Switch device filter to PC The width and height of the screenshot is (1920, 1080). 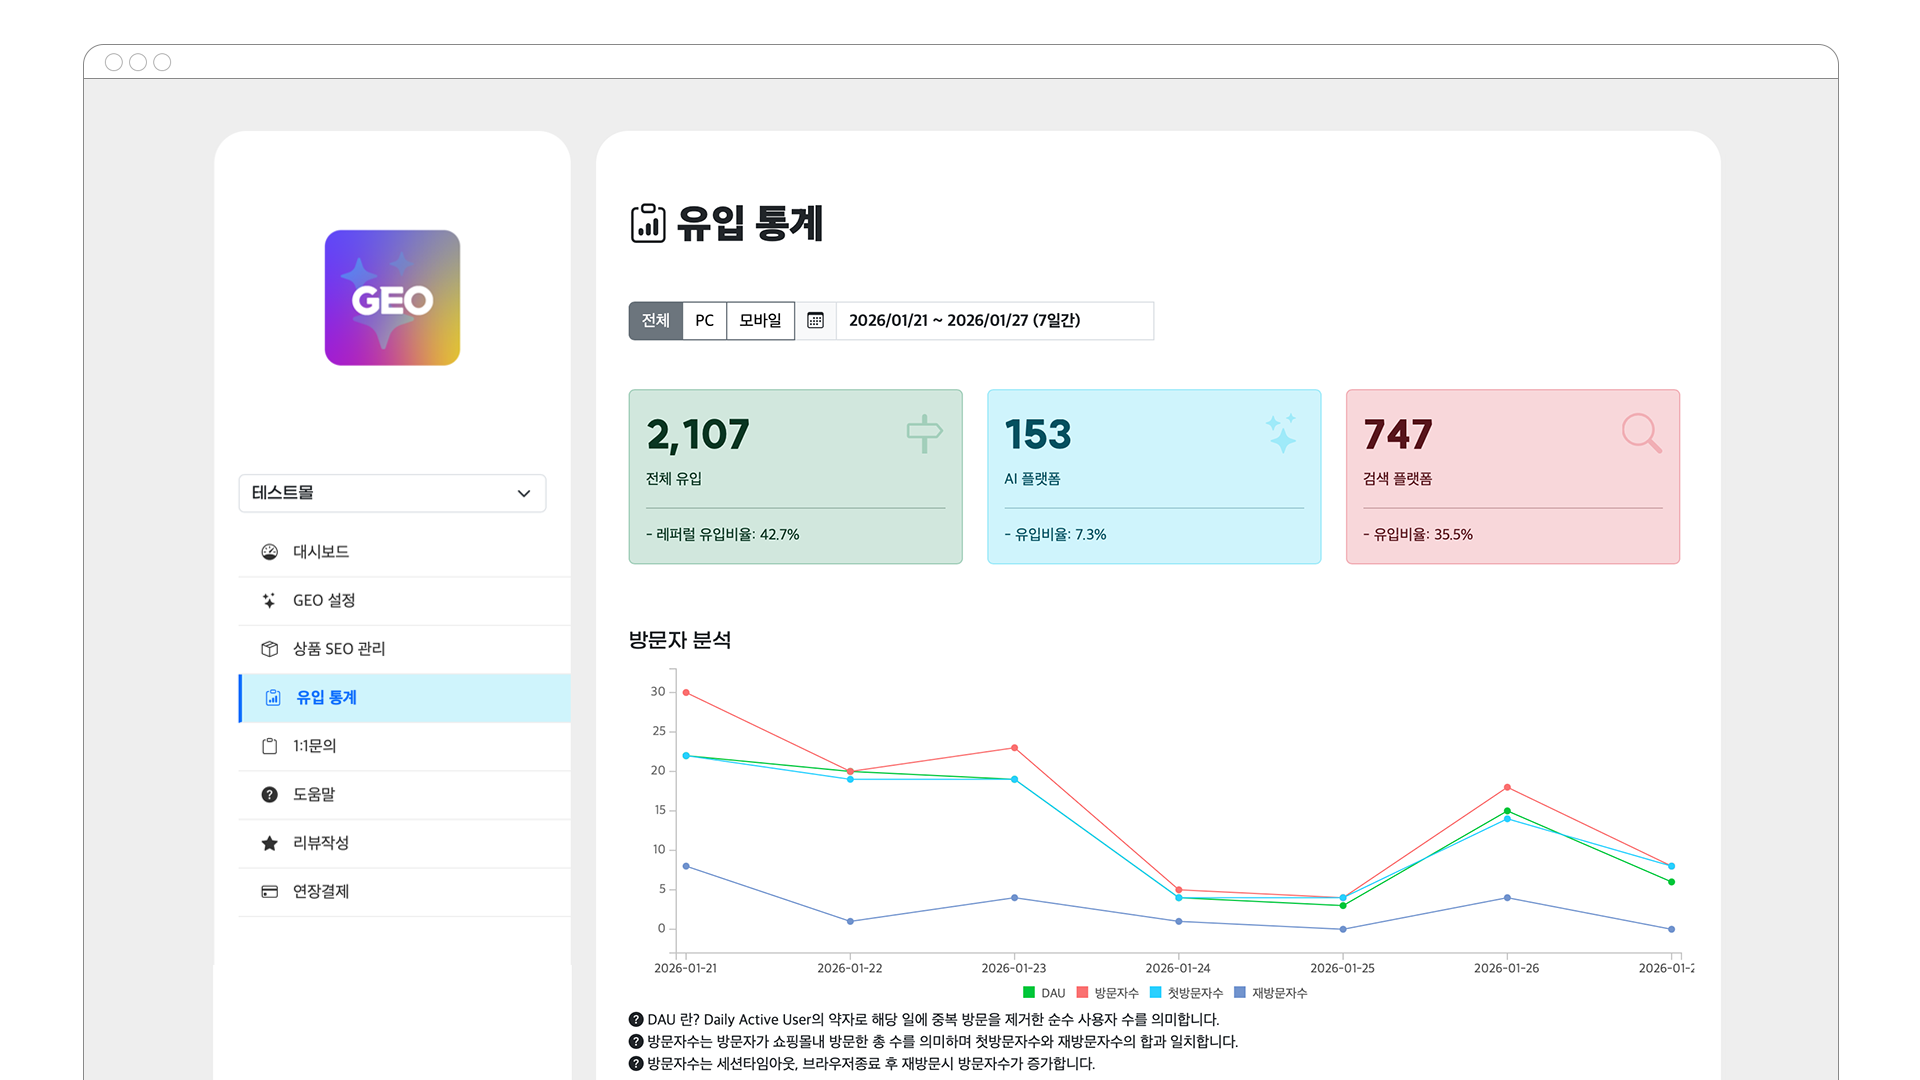(704, 321)
